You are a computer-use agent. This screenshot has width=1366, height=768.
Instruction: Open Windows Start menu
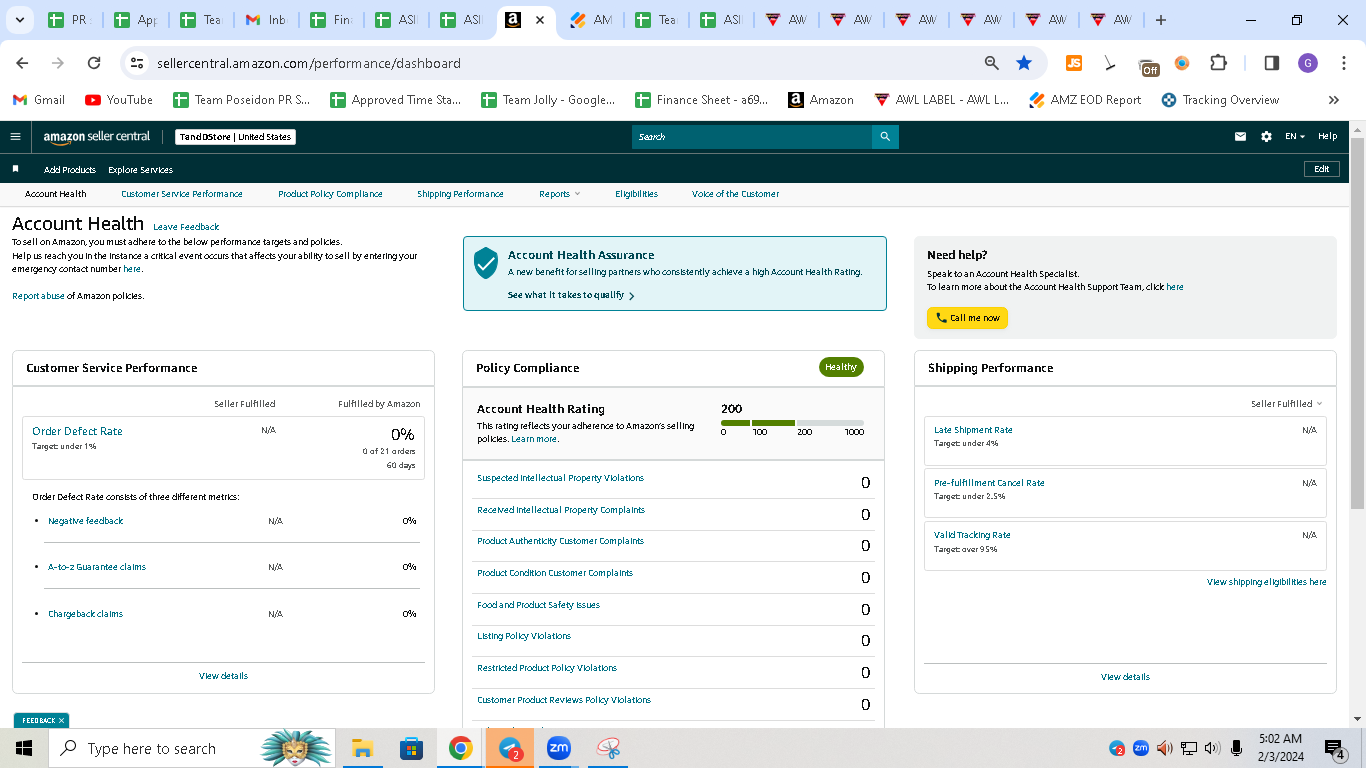pyautogui.click(x=24, y=748)
